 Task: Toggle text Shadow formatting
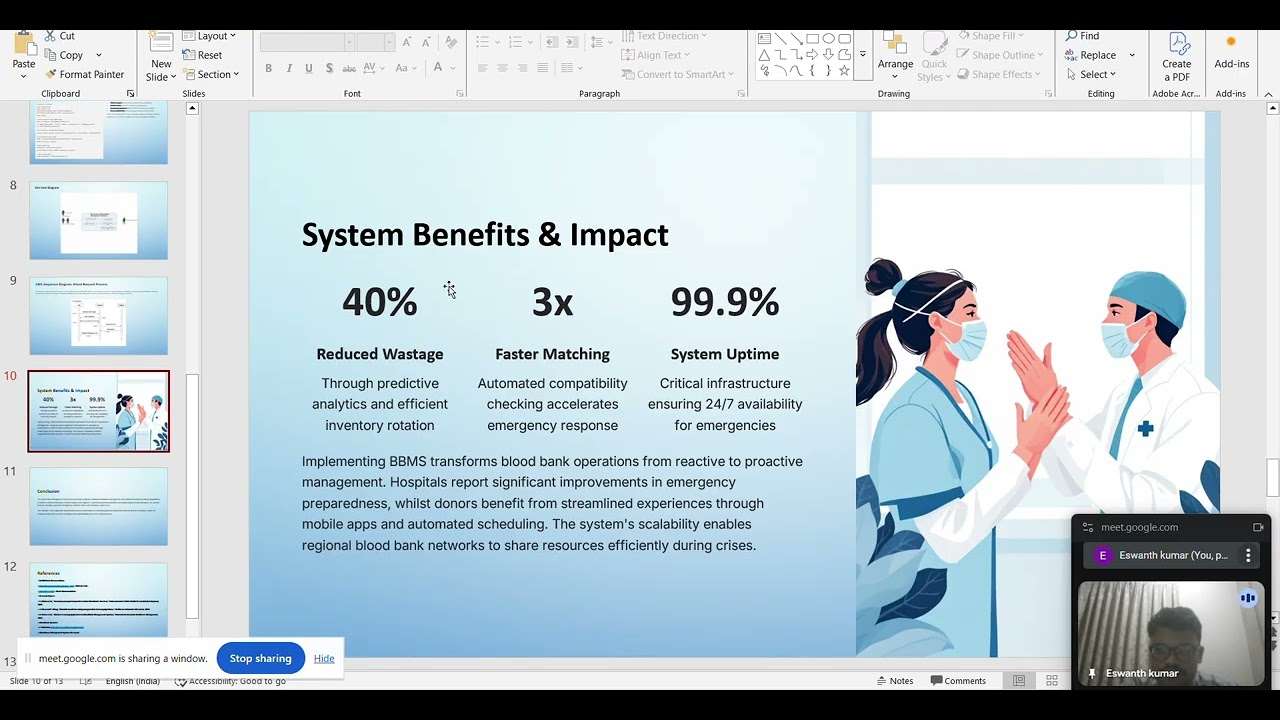pyautogui.click(x=328, y=68)
